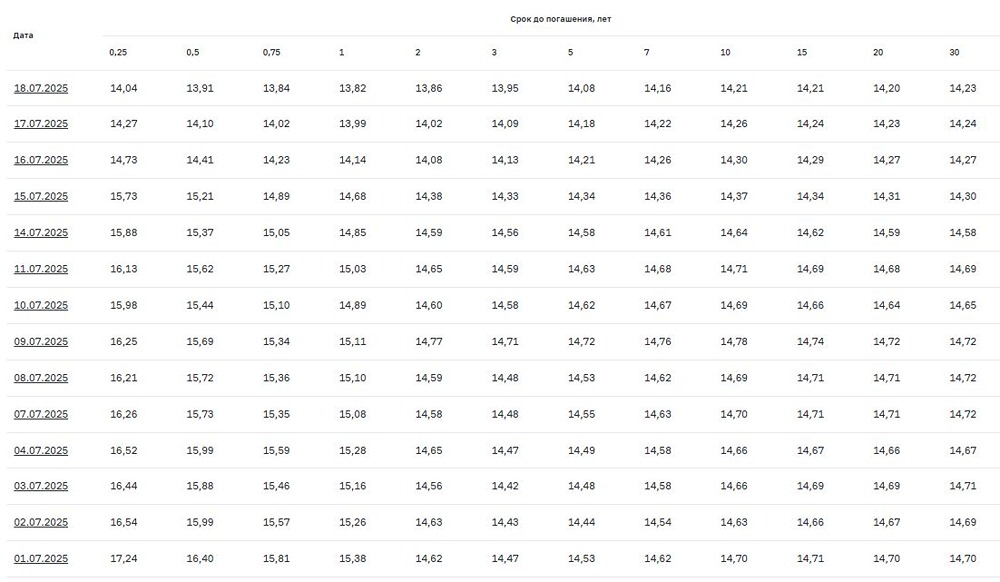This screenshot has height=582, width=1000.
Task: Click the 14,23 value in the 18.07.2025 row
Action: [x=962, y=88]
